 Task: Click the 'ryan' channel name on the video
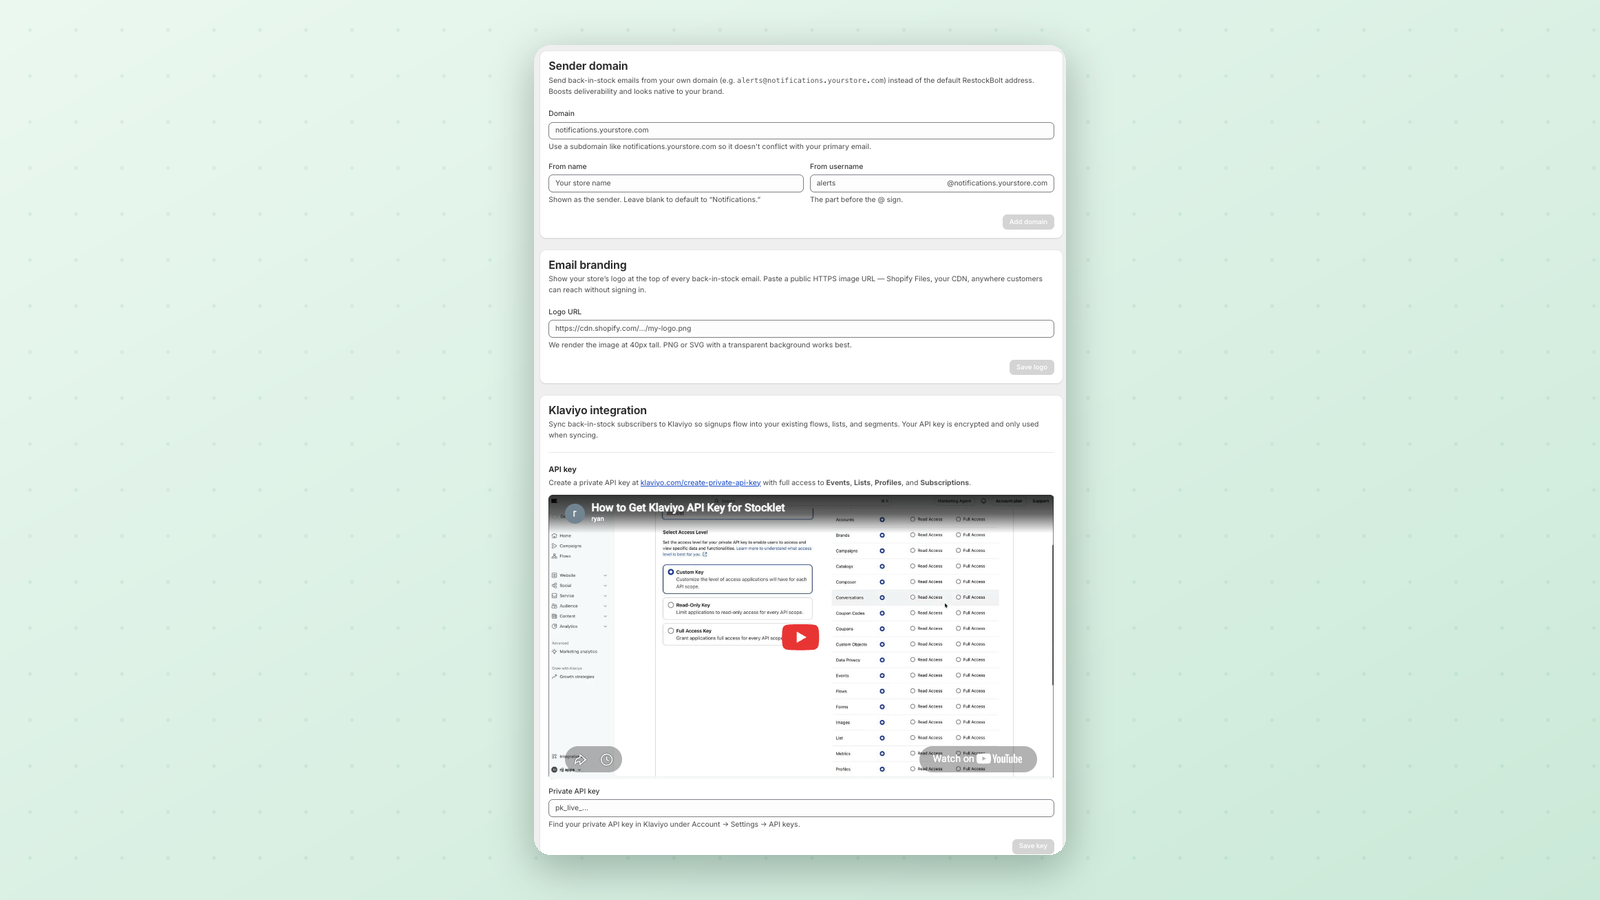(x=598, y=519)
